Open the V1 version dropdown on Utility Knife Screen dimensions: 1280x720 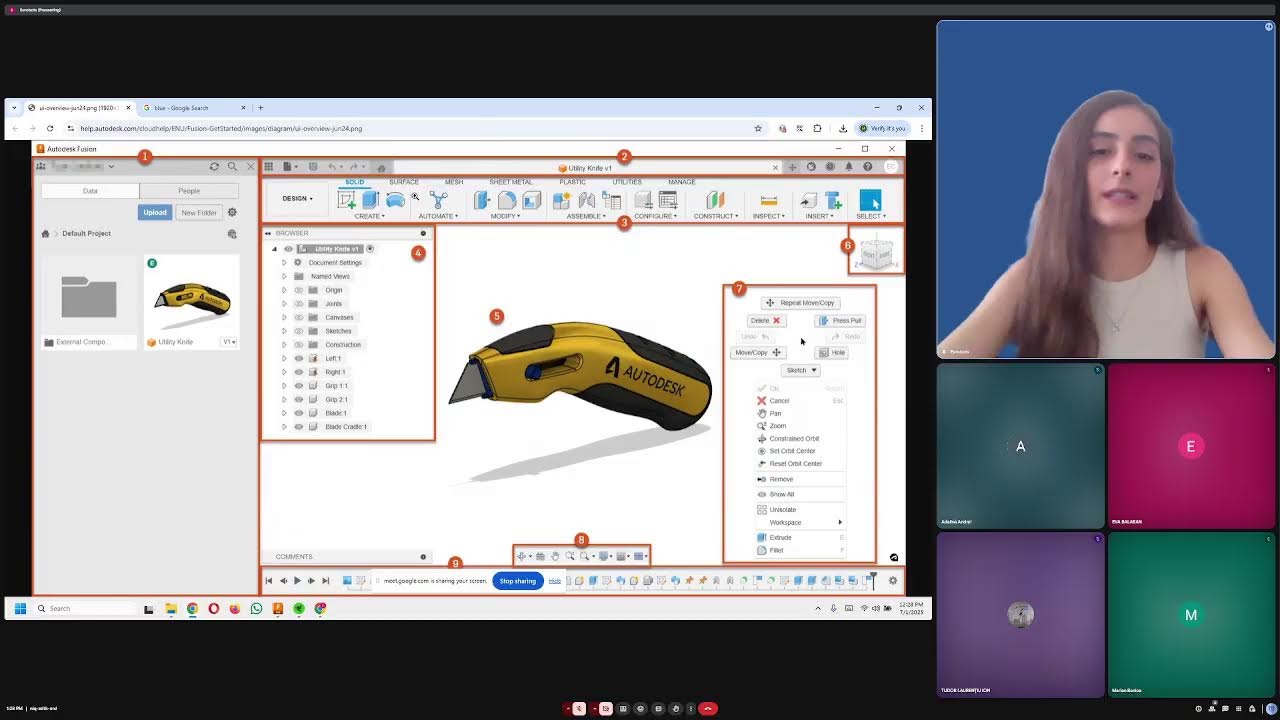[x=229, y=342]
